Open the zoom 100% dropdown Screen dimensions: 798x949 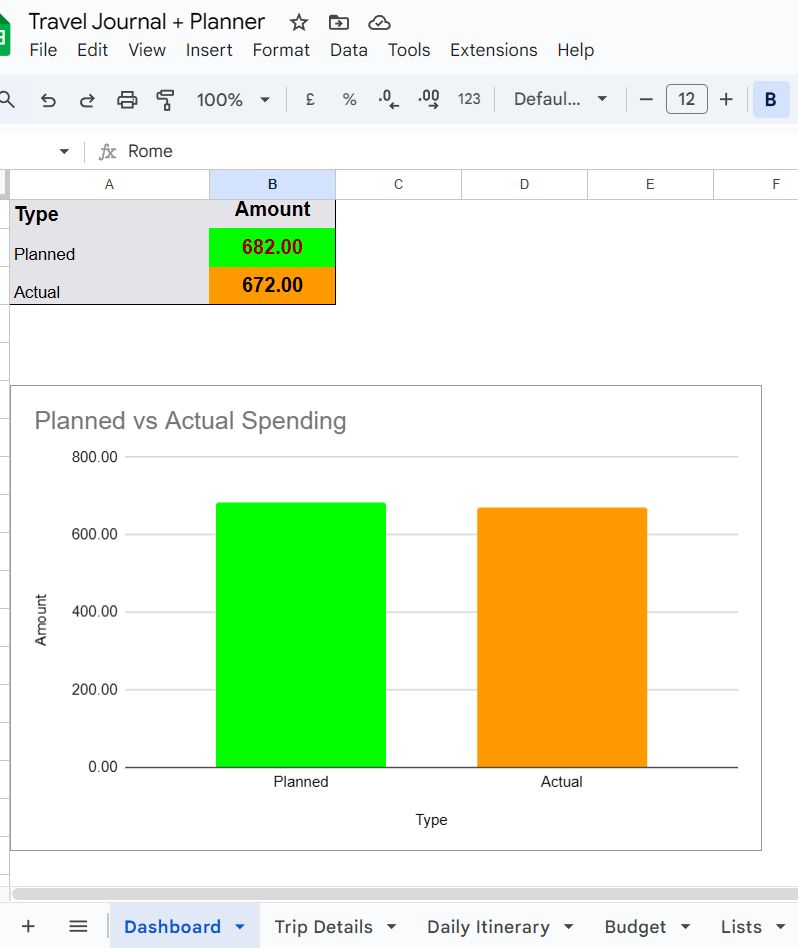(233, 99)
